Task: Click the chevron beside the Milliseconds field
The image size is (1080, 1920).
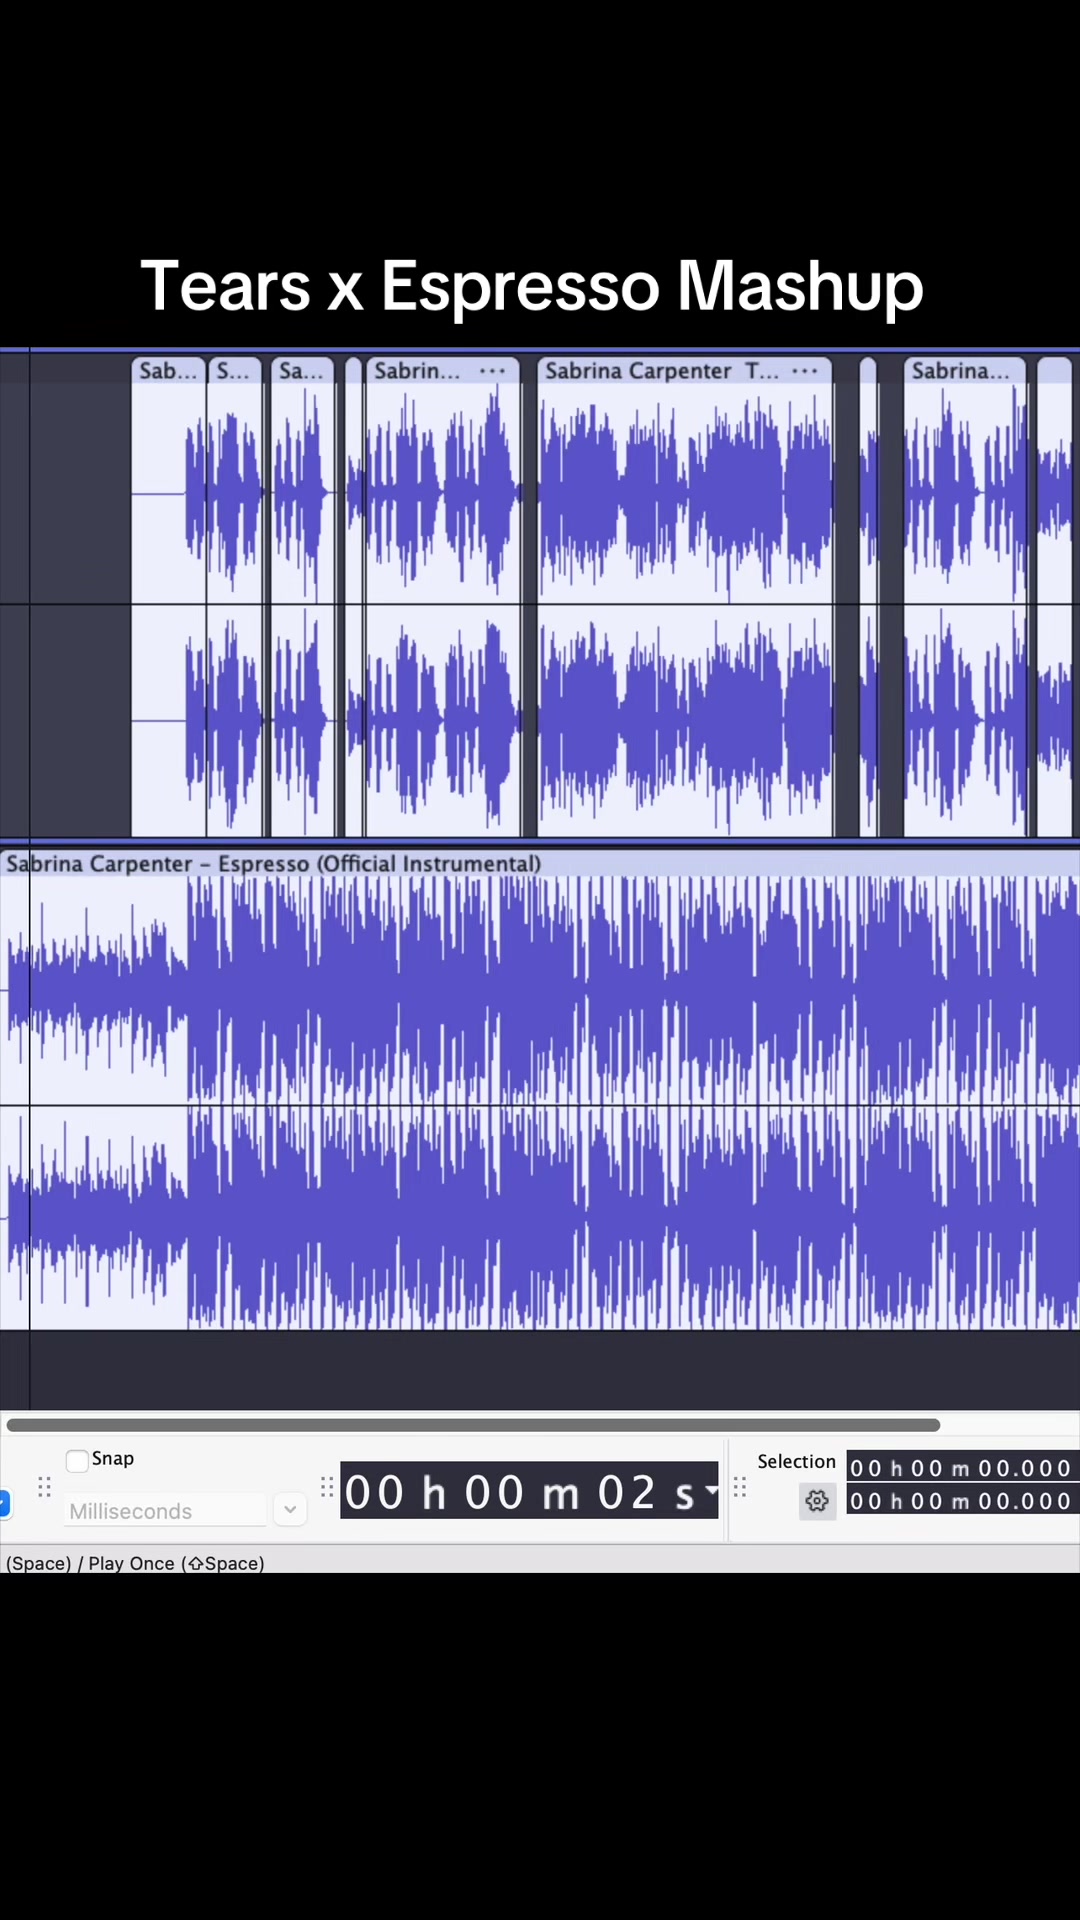Action: (290, 1509)
